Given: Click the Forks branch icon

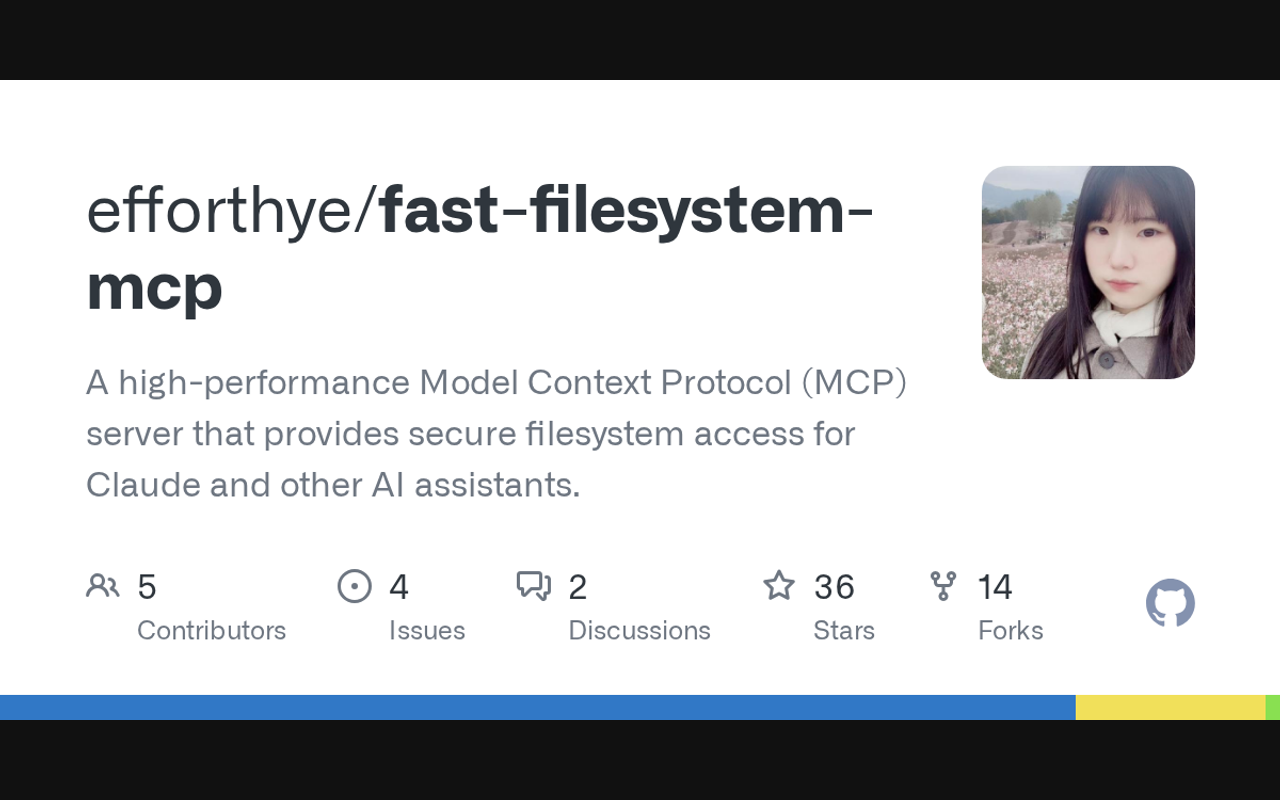Looking at the screenshot, I should pos(943,586).
